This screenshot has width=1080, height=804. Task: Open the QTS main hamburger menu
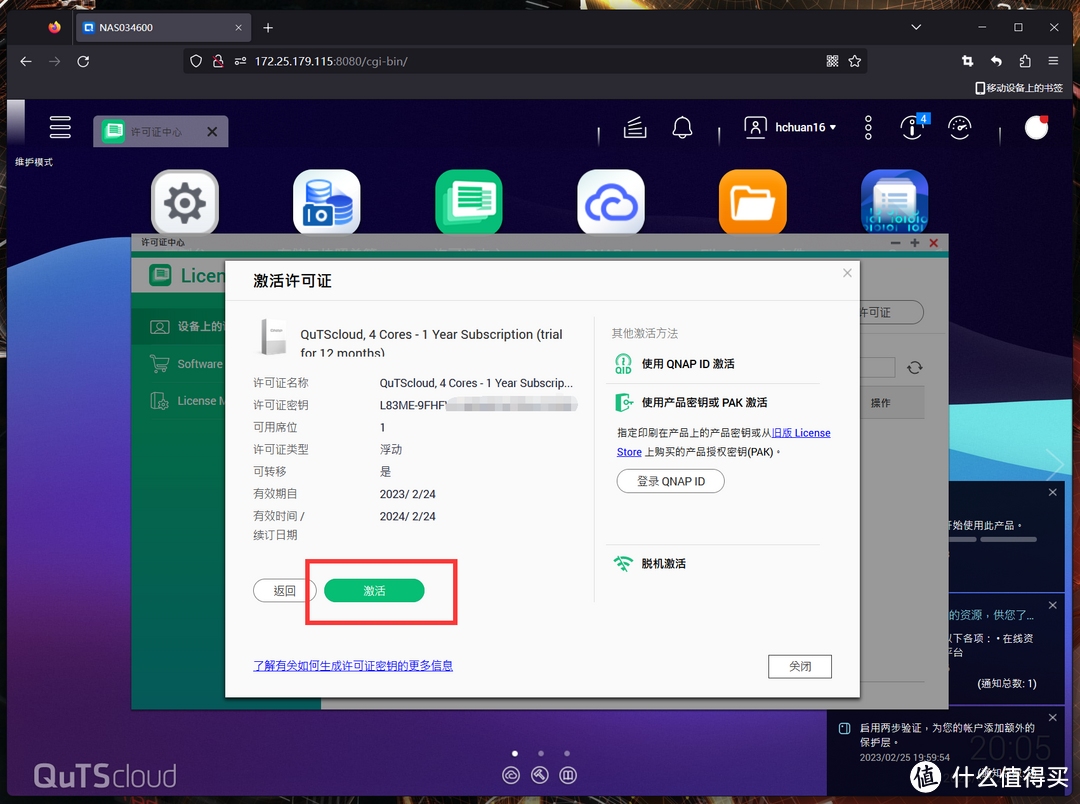[60, 127]
